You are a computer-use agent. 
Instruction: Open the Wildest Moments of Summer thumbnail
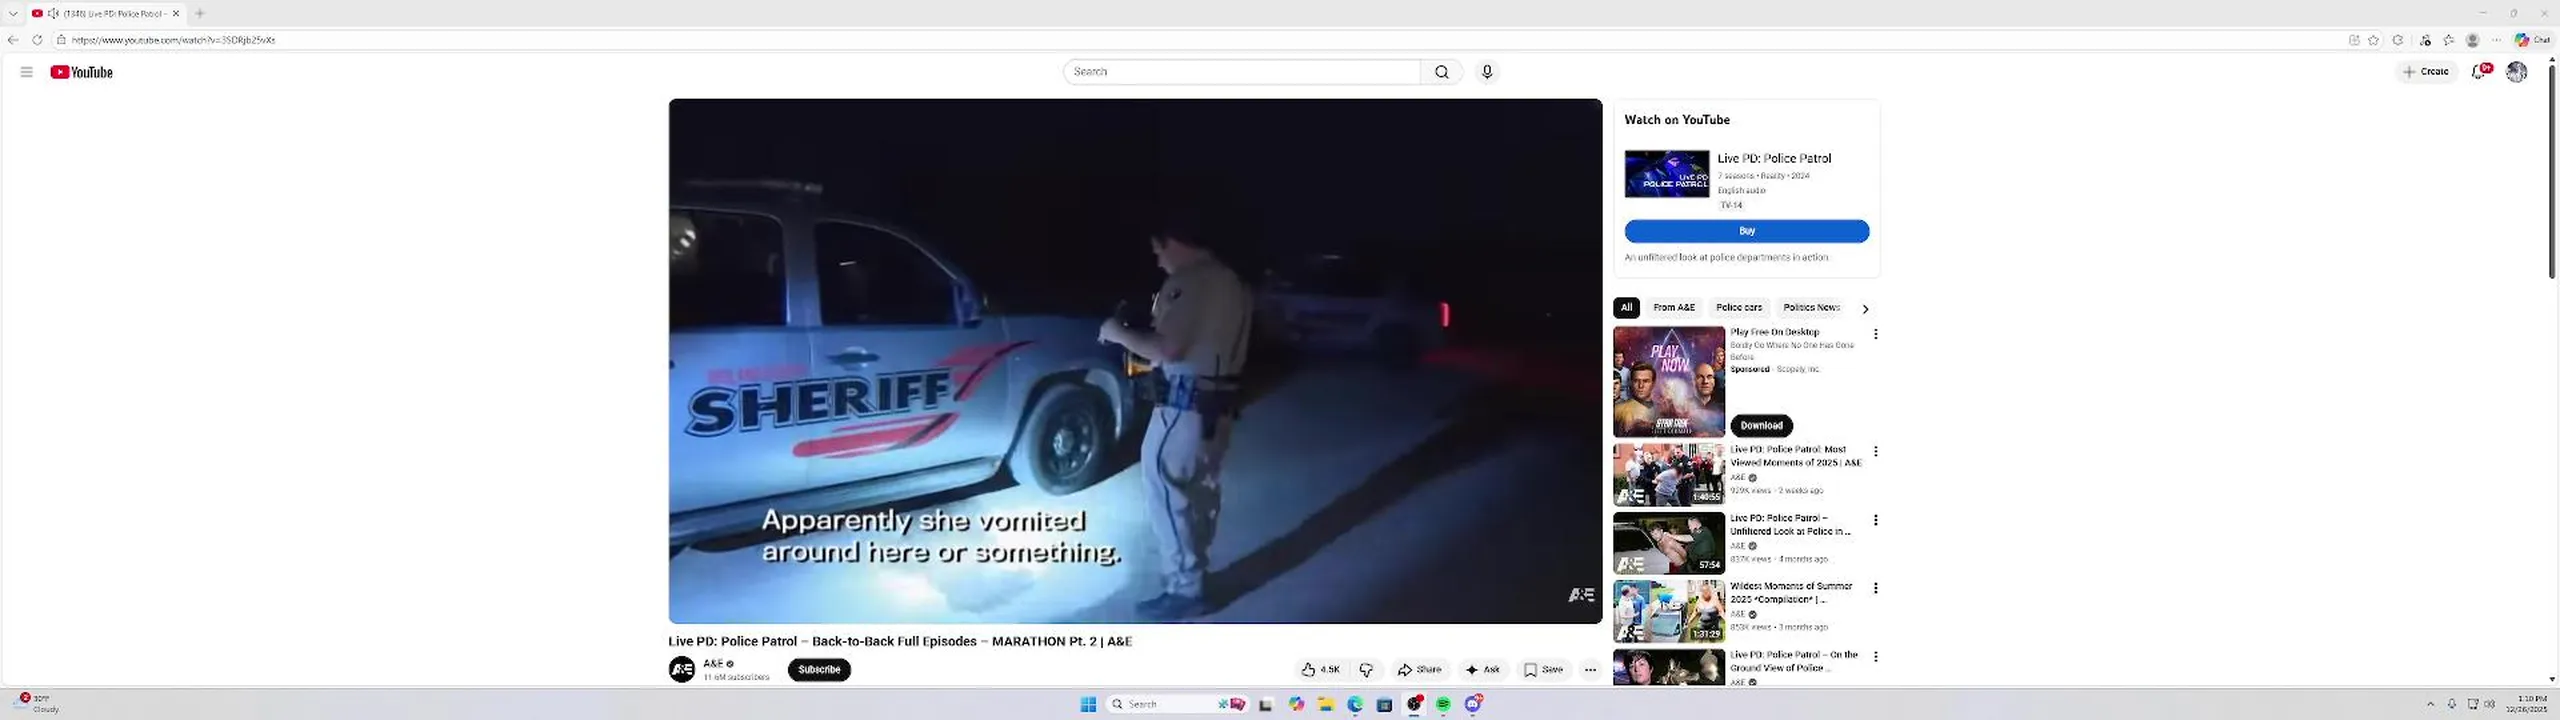[1668, 611]
